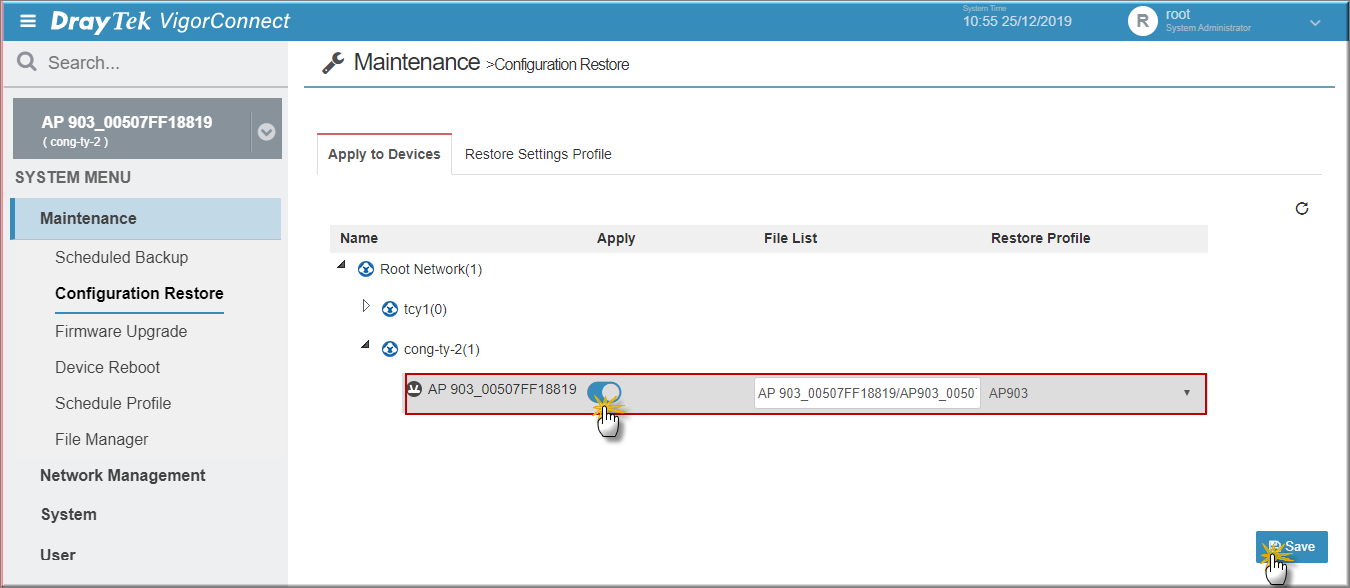Click the Maintenance wrench icon
The image size is (1350, 588).
point(333,63)
